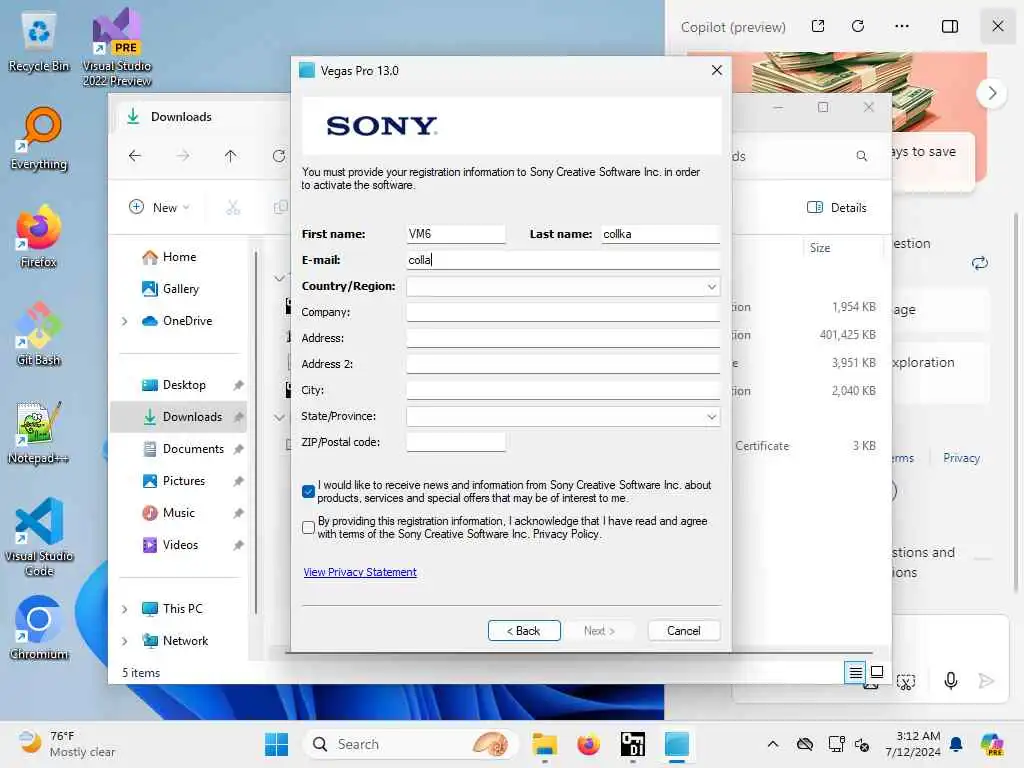Uncheck receive news and information checkbox
Image resolution: width=1024 pixels, height=768 pixels.
click(308, 491)
